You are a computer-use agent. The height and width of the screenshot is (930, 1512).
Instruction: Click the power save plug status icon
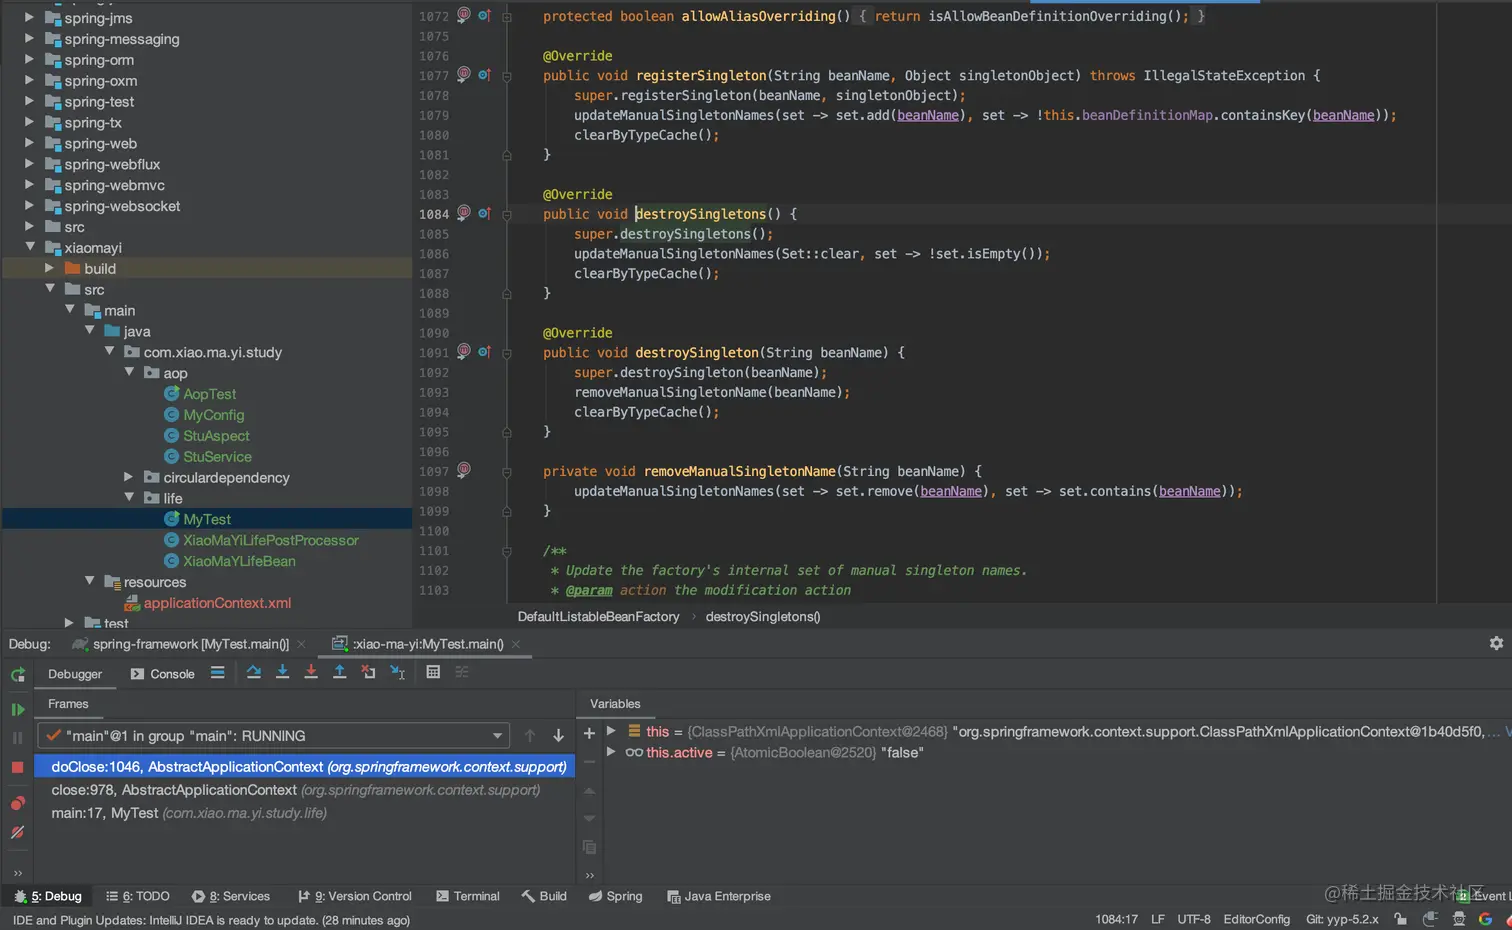coord(1431,919)
